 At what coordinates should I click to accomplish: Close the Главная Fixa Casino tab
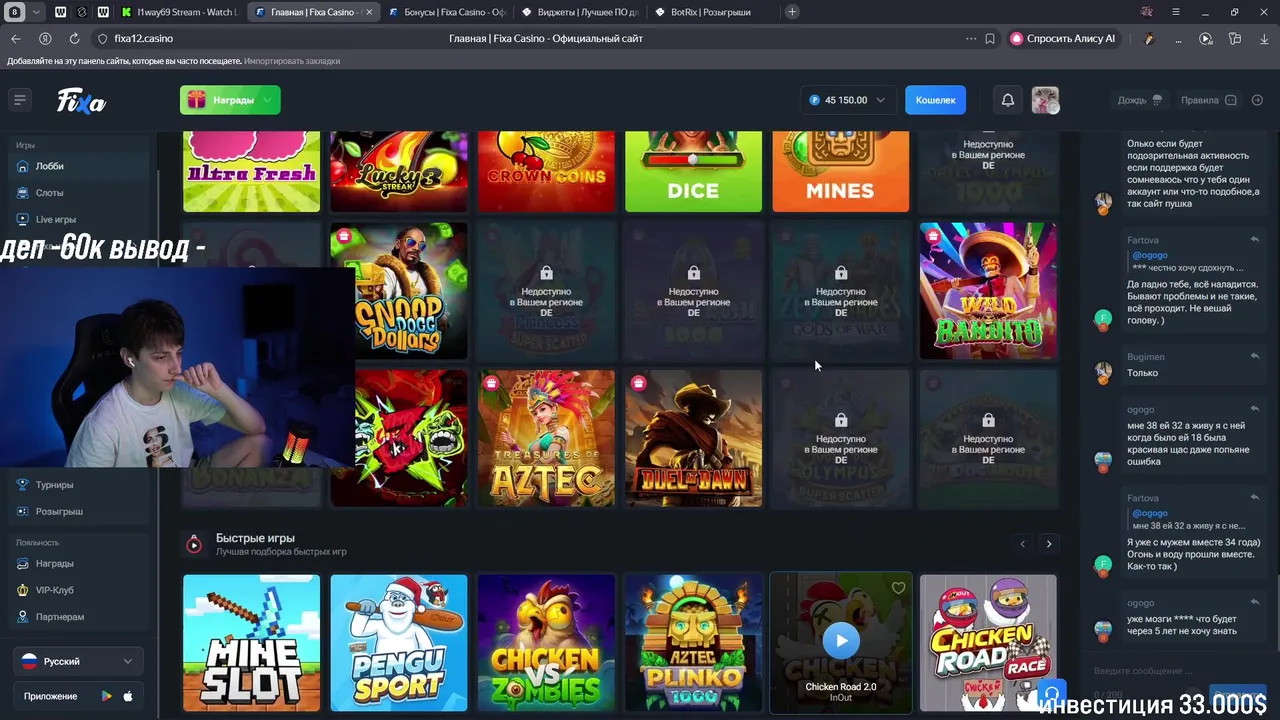pos(369,12)
